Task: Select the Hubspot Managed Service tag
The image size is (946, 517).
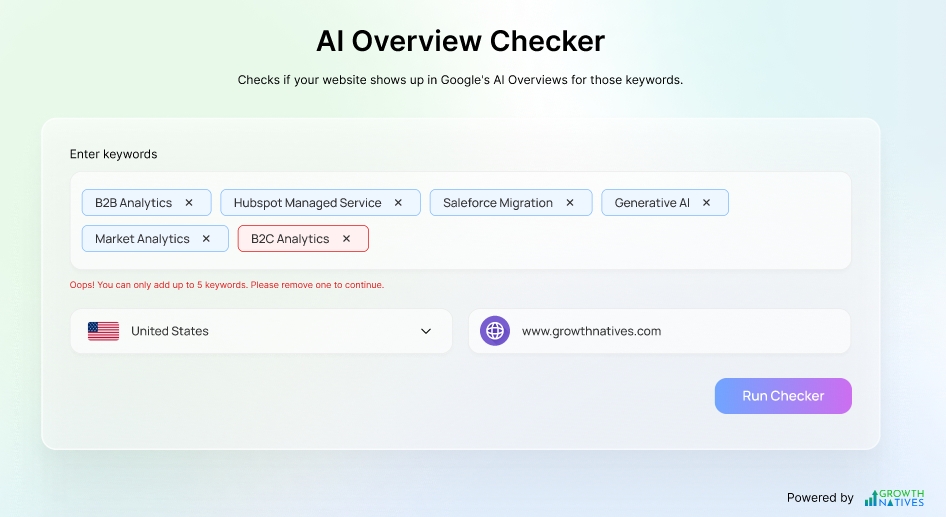Action: point(320,203)
